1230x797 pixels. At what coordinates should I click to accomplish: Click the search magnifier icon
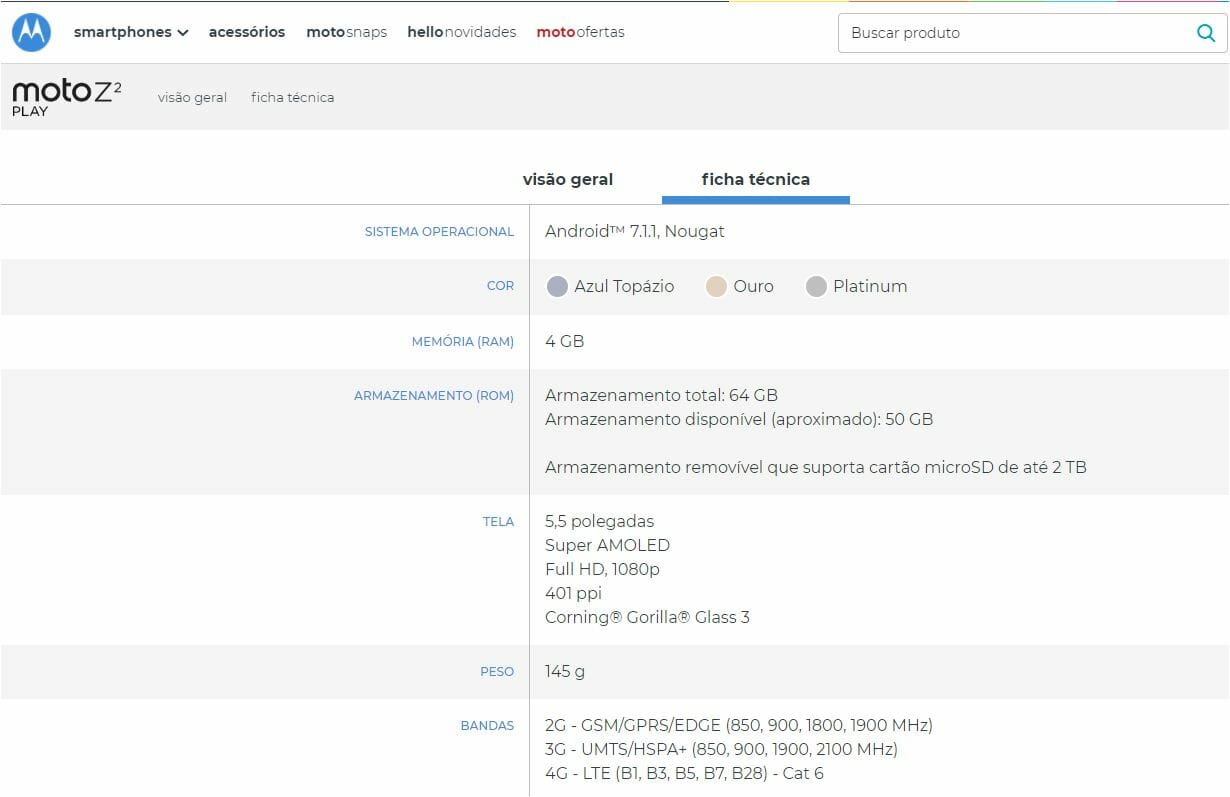click(x=1206, y=33)
